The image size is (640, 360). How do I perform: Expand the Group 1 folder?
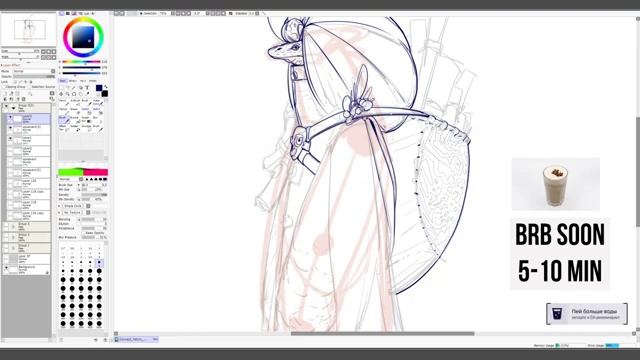click(13, 247)
